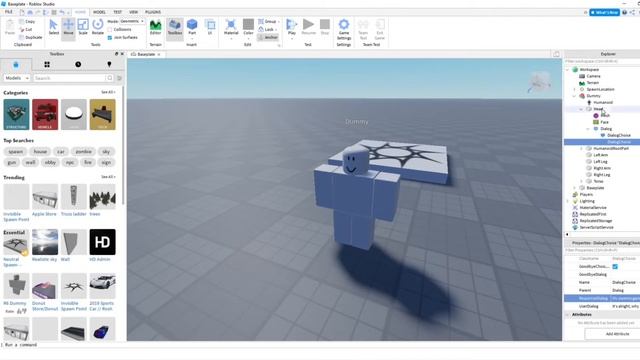
Task: Switch to the TEST ribbon tab
Action: tap(117, 12)
